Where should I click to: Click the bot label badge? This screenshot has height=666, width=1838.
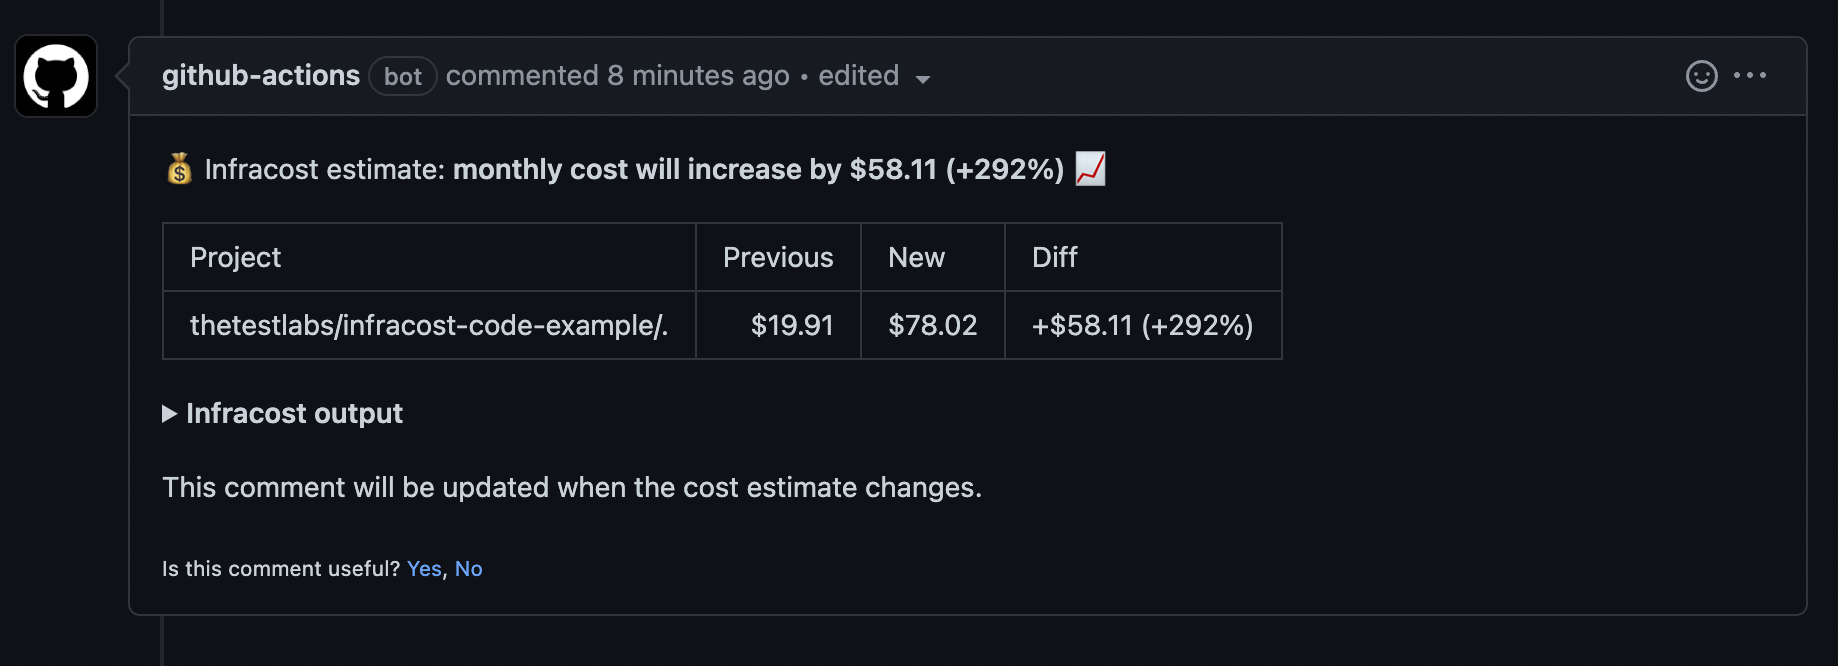(403, 76)
